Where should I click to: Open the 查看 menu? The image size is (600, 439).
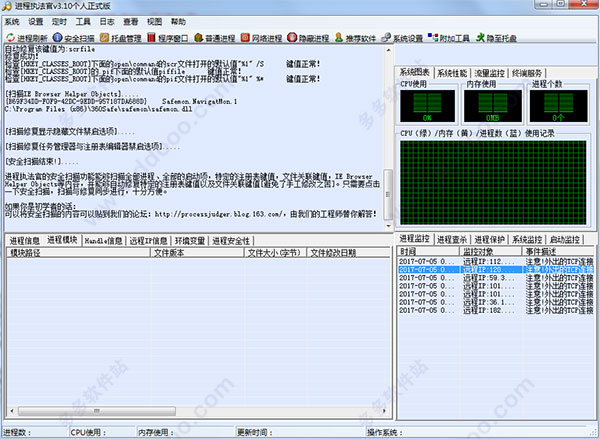[130, 22]
